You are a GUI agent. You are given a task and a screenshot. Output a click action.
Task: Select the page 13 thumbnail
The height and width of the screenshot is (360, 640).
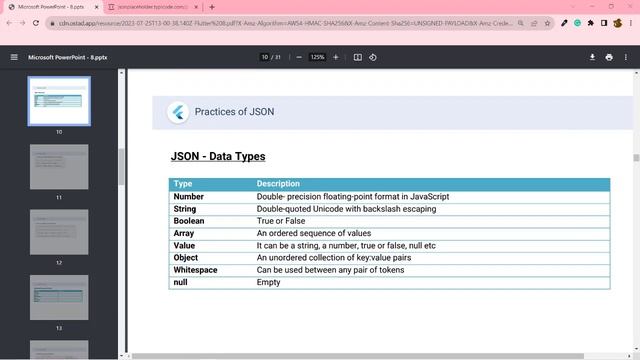coord(59,297)
